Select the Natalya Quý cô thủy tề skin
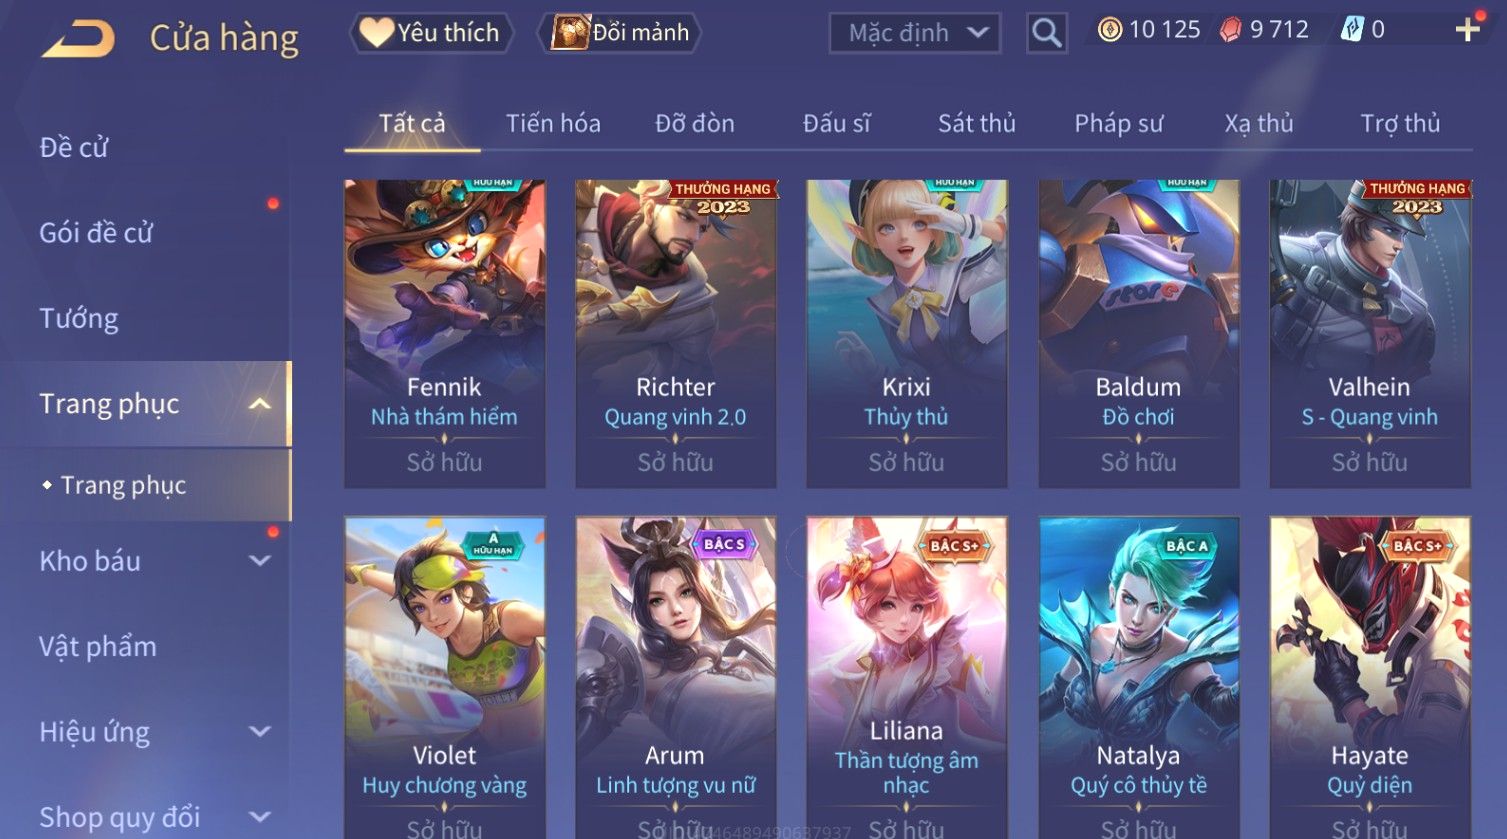 (x=1139, y=677)
